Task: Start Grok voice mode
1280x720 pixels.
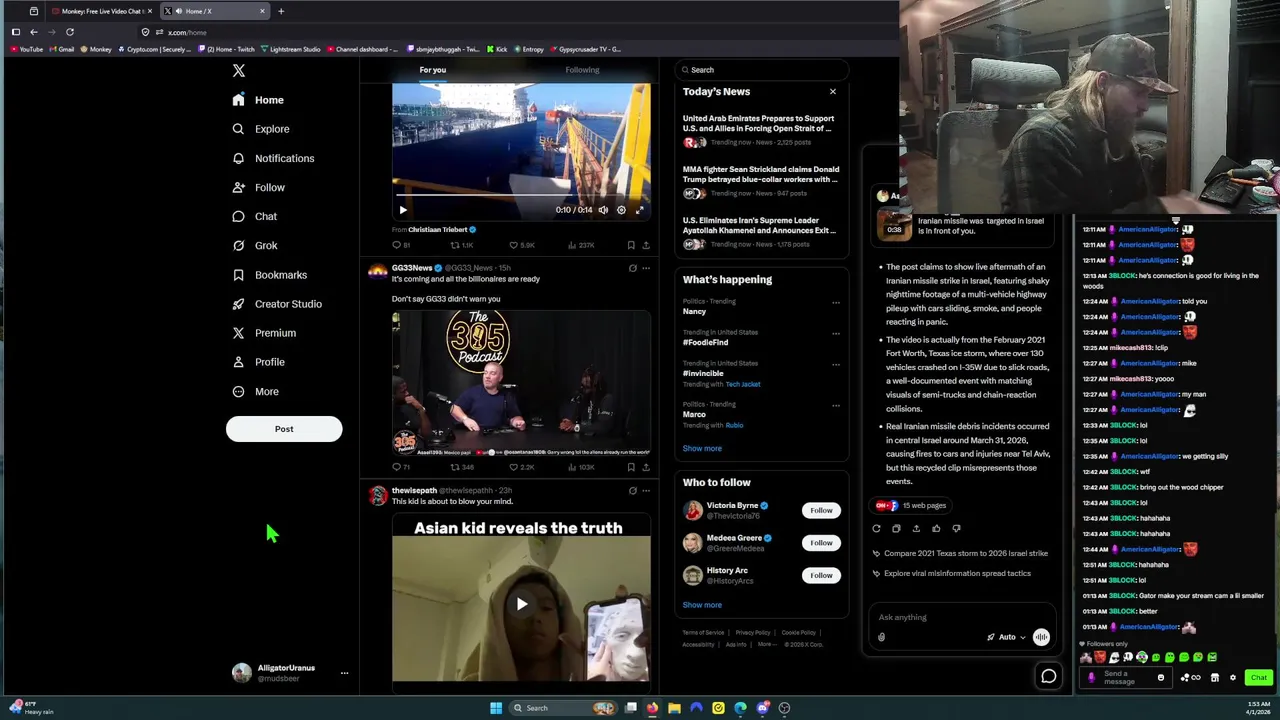Action: point(1041,637)
